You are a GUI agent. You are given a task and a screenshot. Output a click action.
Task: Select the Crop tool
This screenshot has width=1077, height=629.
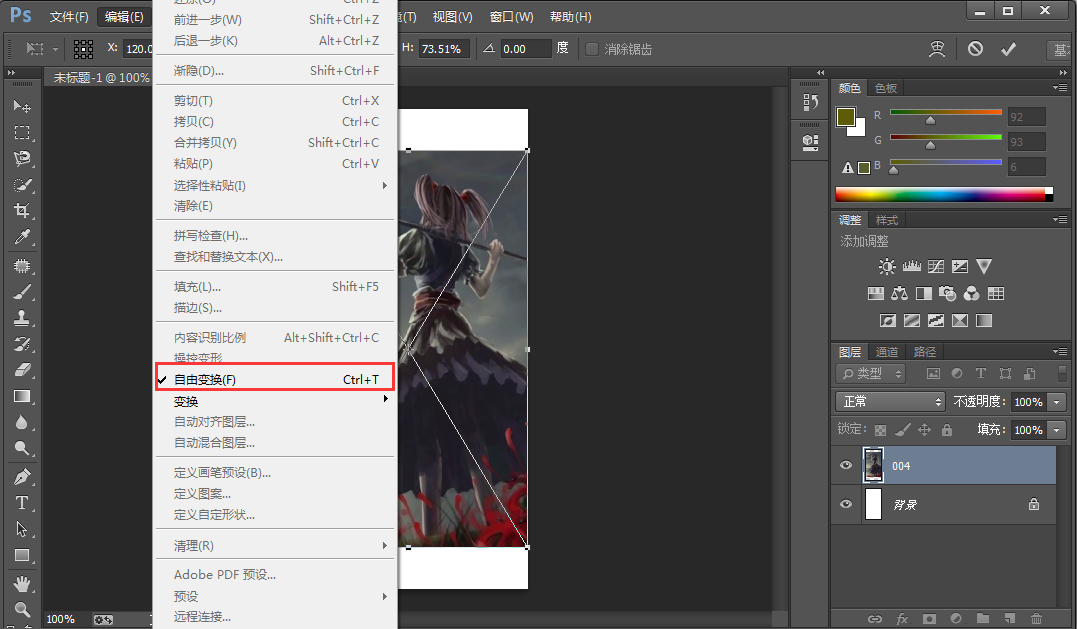[x=22, y=211]
